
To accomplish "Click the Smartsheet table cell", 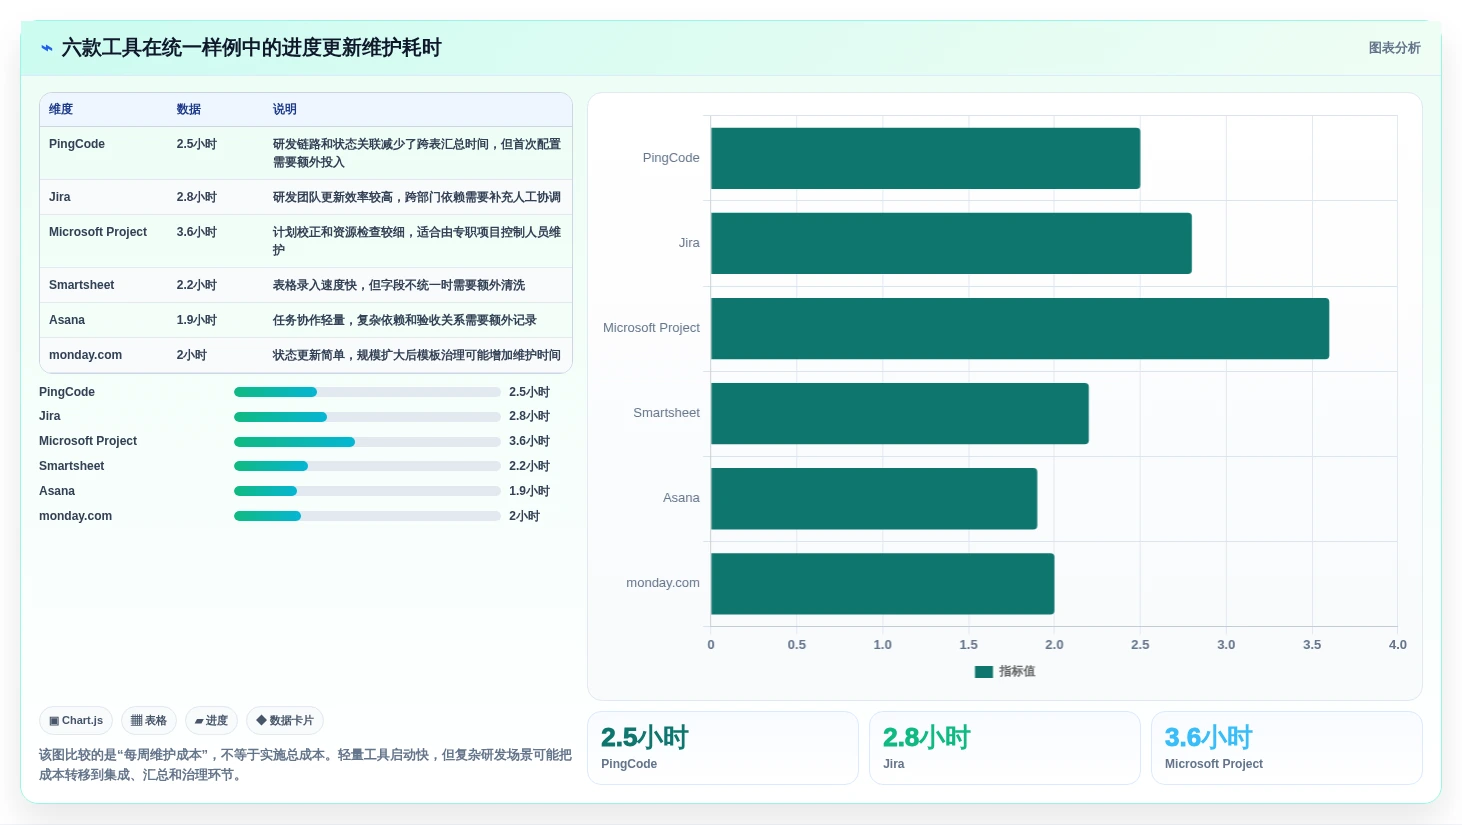I will [x=82, y=285].
